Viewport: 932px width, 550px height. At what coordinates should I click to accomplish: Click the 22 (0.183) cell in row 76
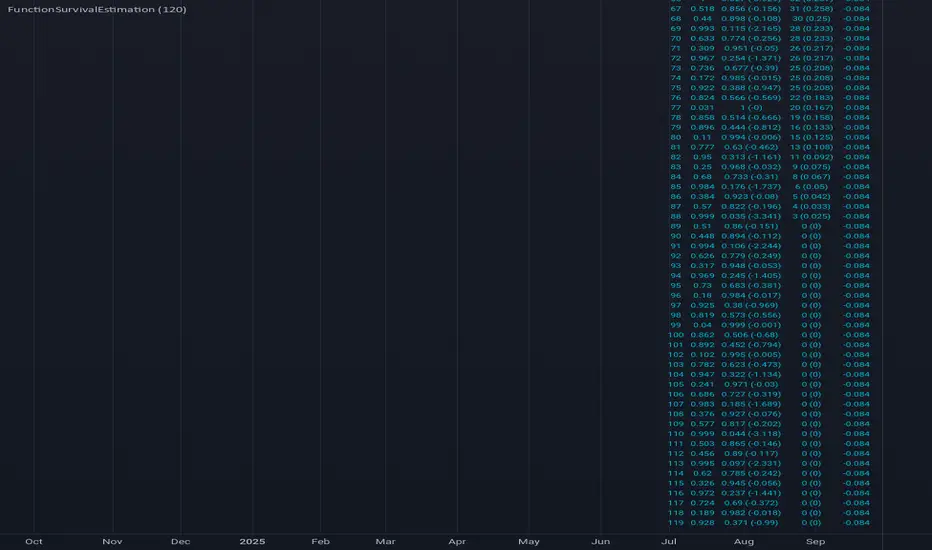pyautogui.click(x=811, y=98)
